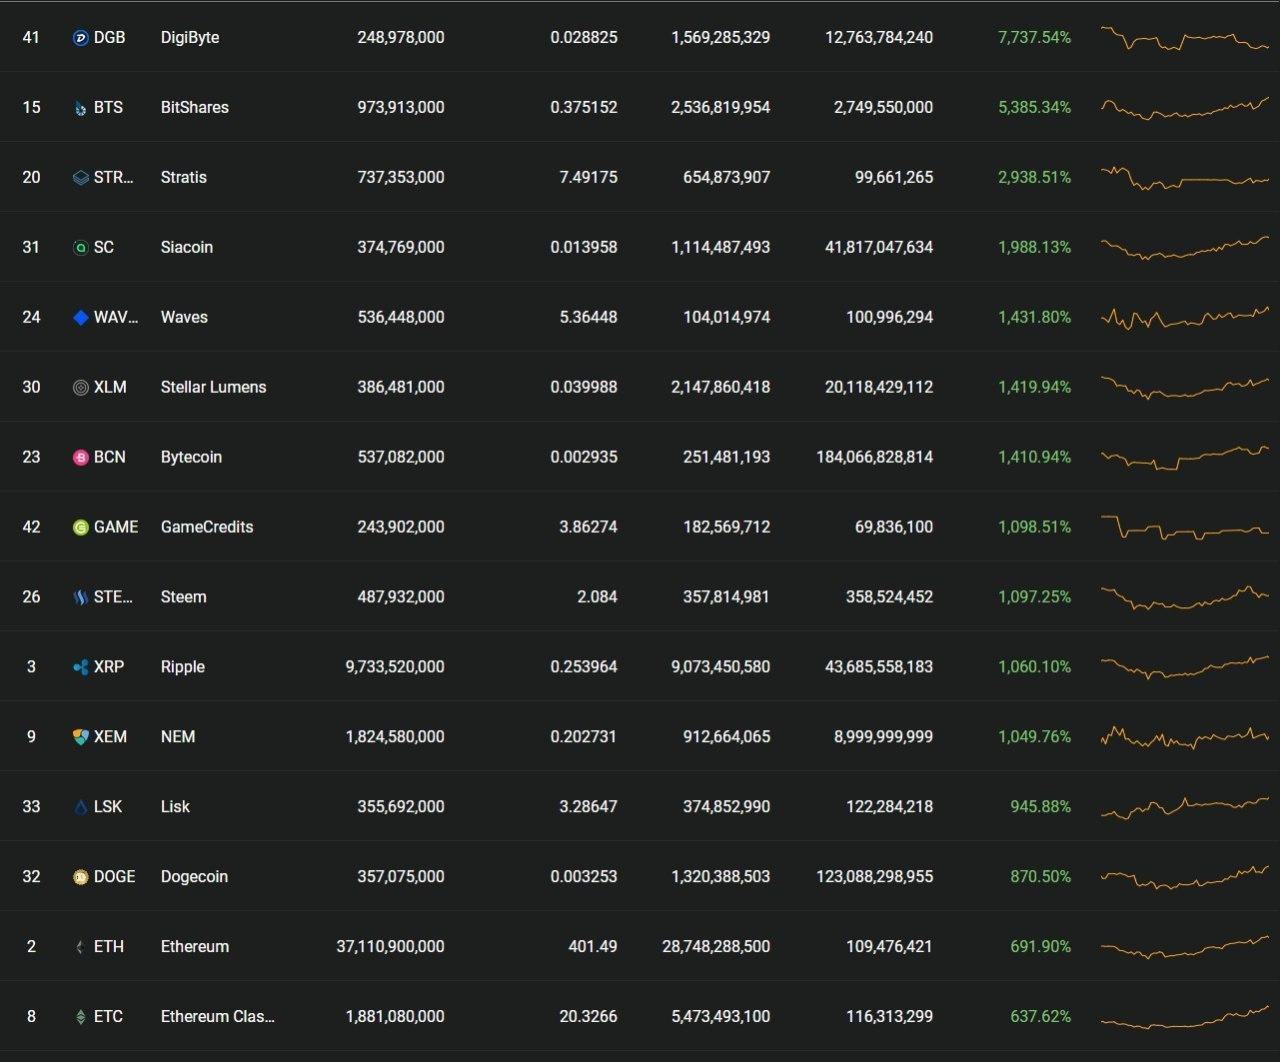Screen dimensions: 1280x1062
Task: Click Dogecoin supply 123,088,298,955
Action: tap(875, 876)
